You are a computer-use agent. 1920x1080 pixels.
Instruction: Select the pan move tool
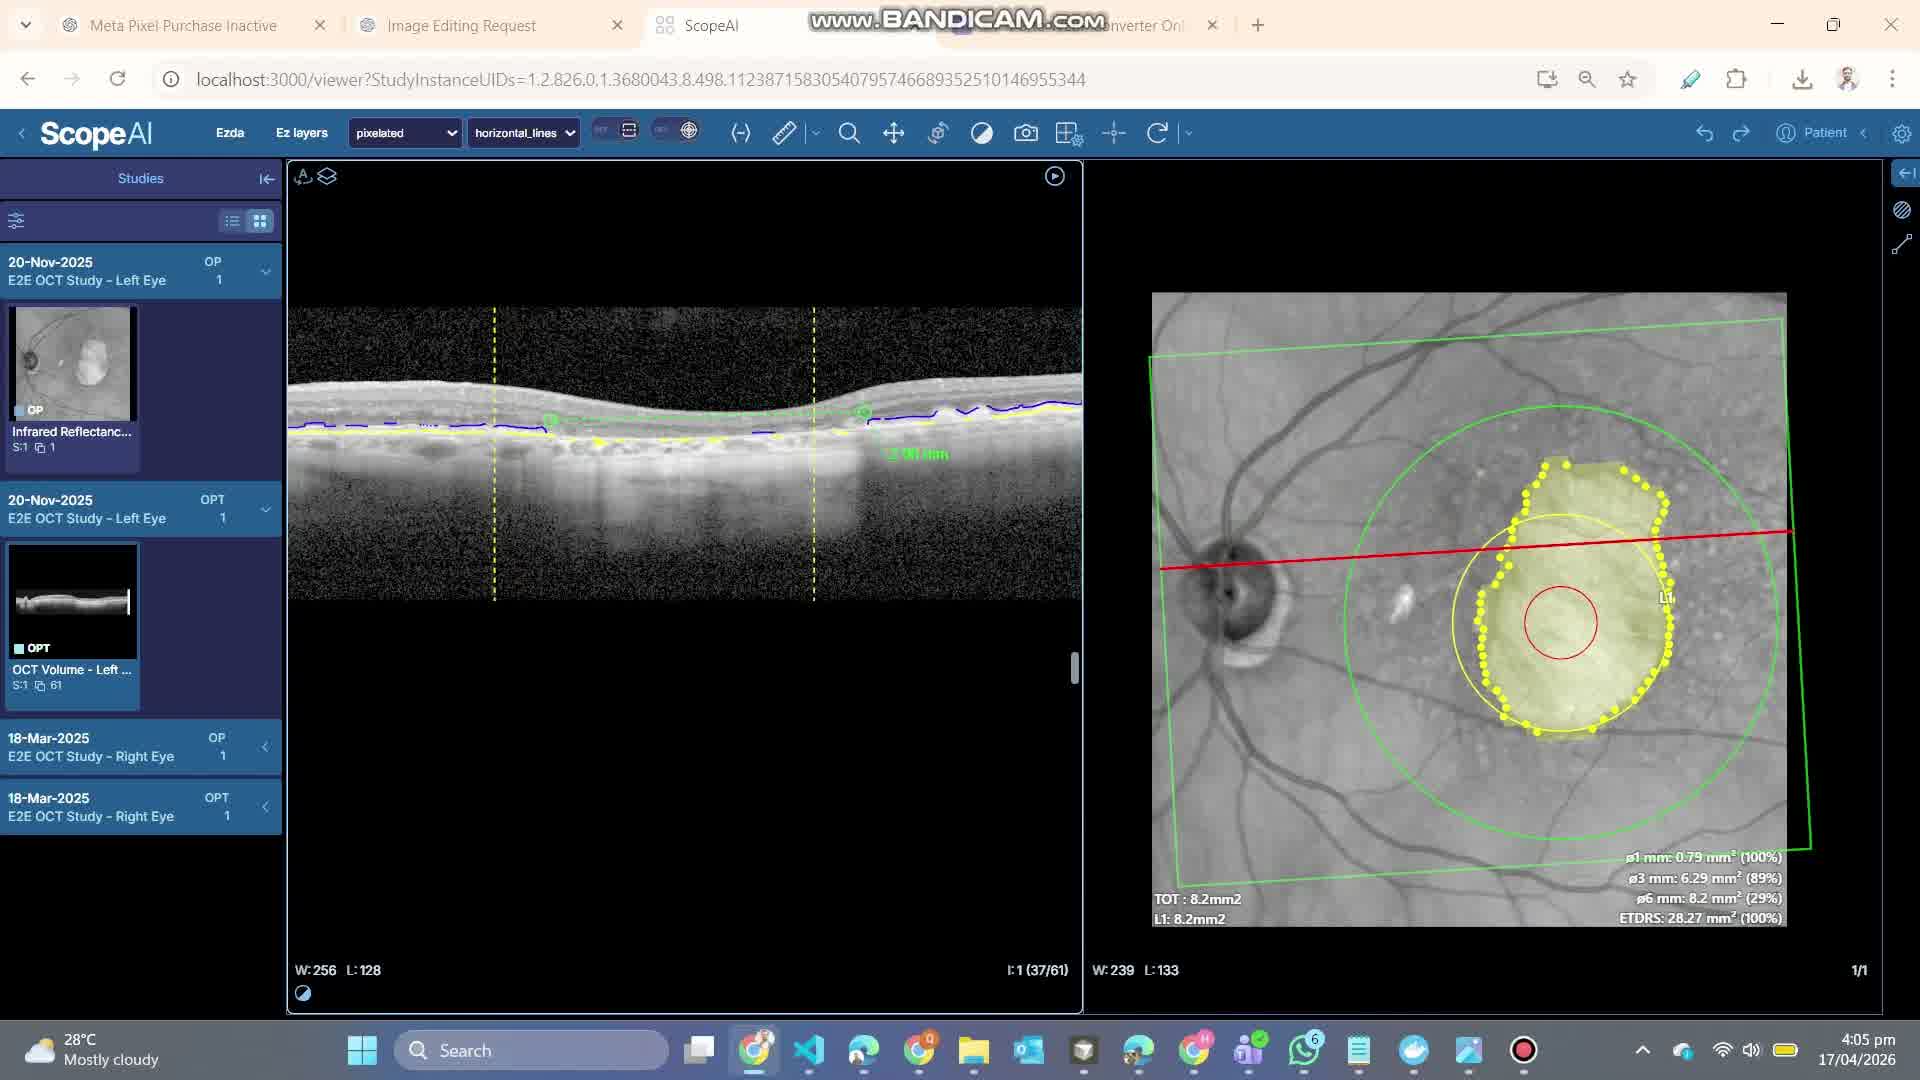[x=893, y=133]
